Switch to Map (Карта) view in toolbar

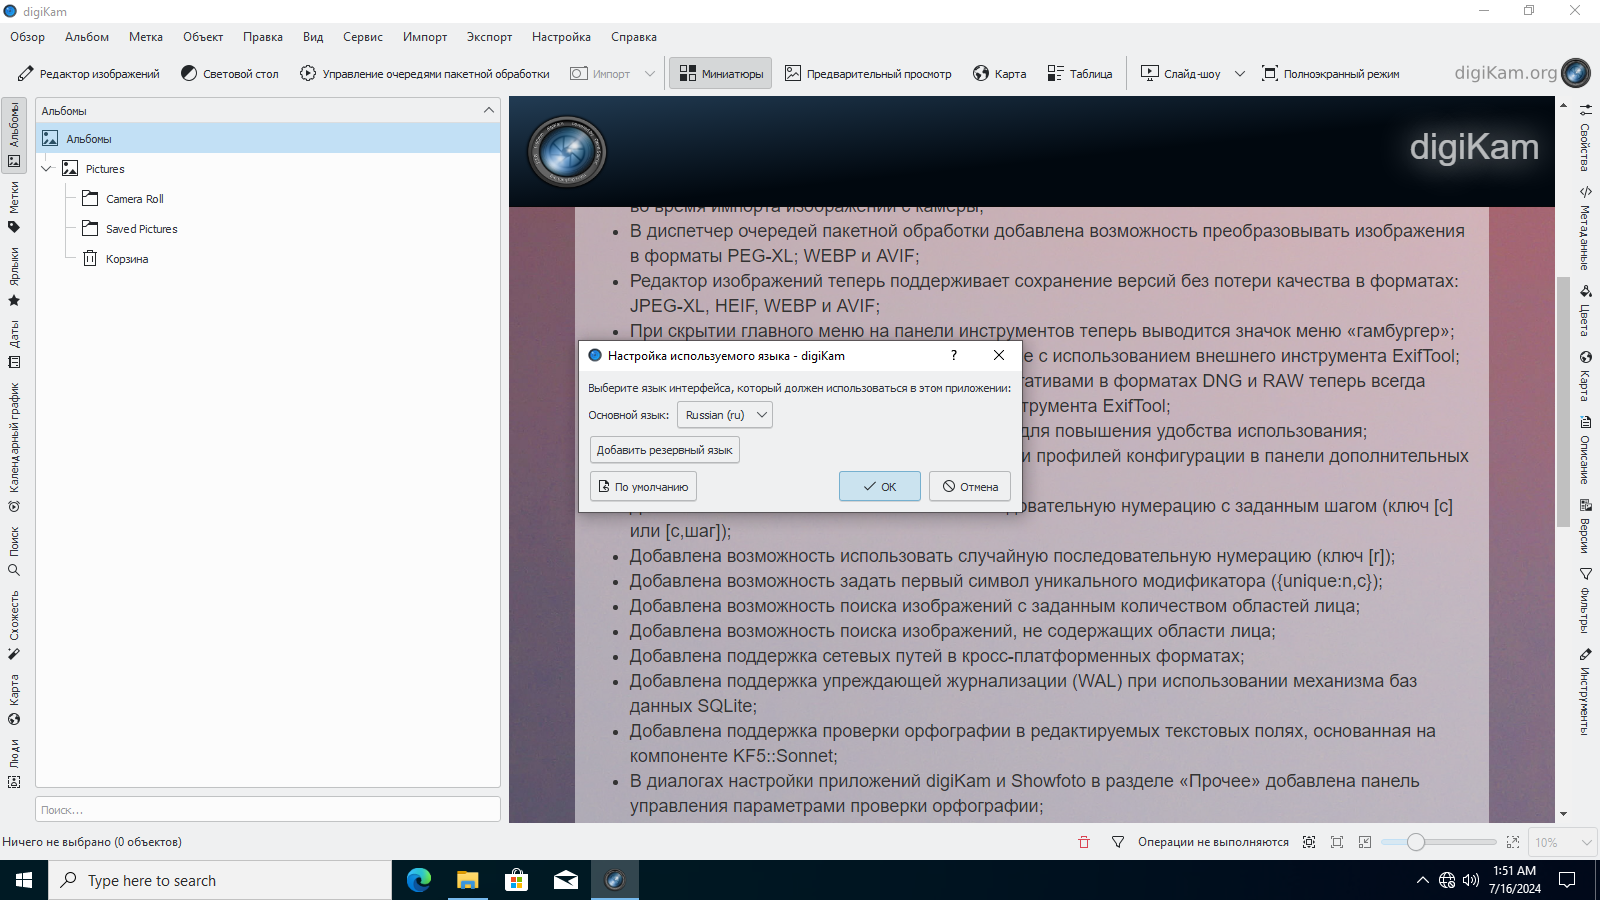pos(1000,74)
